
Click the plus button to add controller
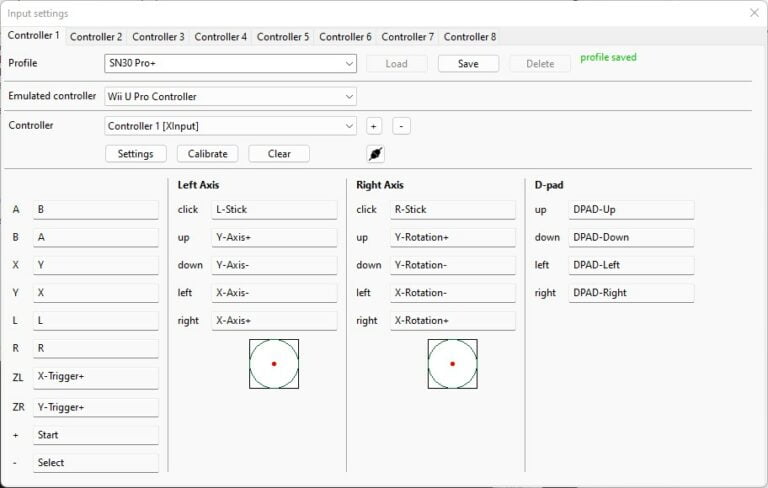[x=373, y=126]
